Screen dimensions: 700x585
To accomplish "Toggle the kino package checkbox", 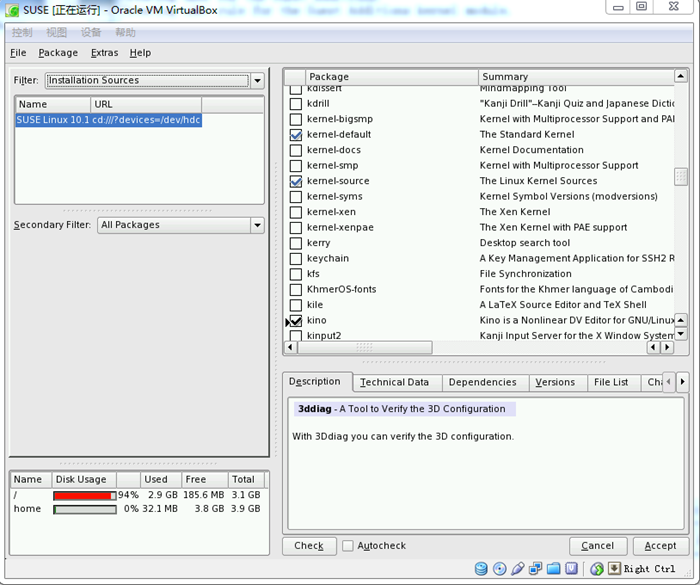I will click(296, 321).
